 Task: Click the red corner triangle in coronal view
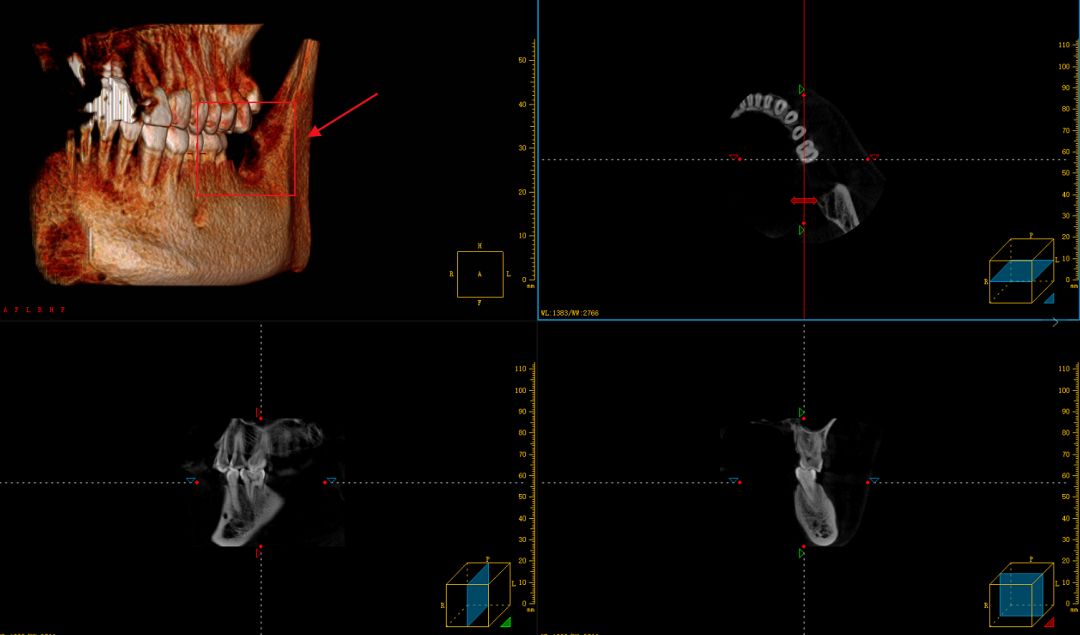[x=1050, y=622]
